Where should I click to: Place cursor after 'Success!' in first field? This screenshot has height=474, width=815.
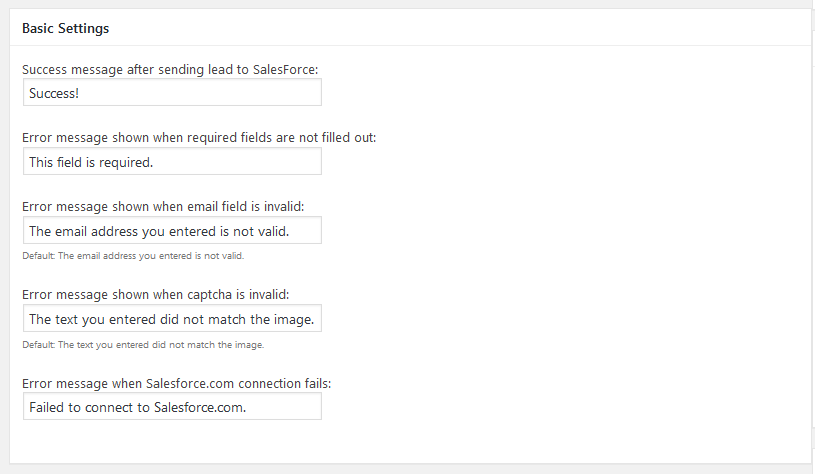[x=80, y=93]
